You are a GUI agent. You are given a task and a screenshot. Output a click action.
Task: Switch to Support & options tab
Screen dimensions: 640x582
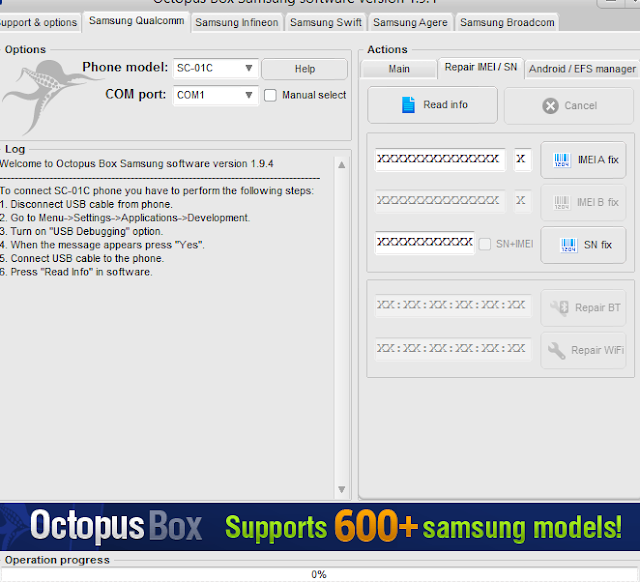38,22
